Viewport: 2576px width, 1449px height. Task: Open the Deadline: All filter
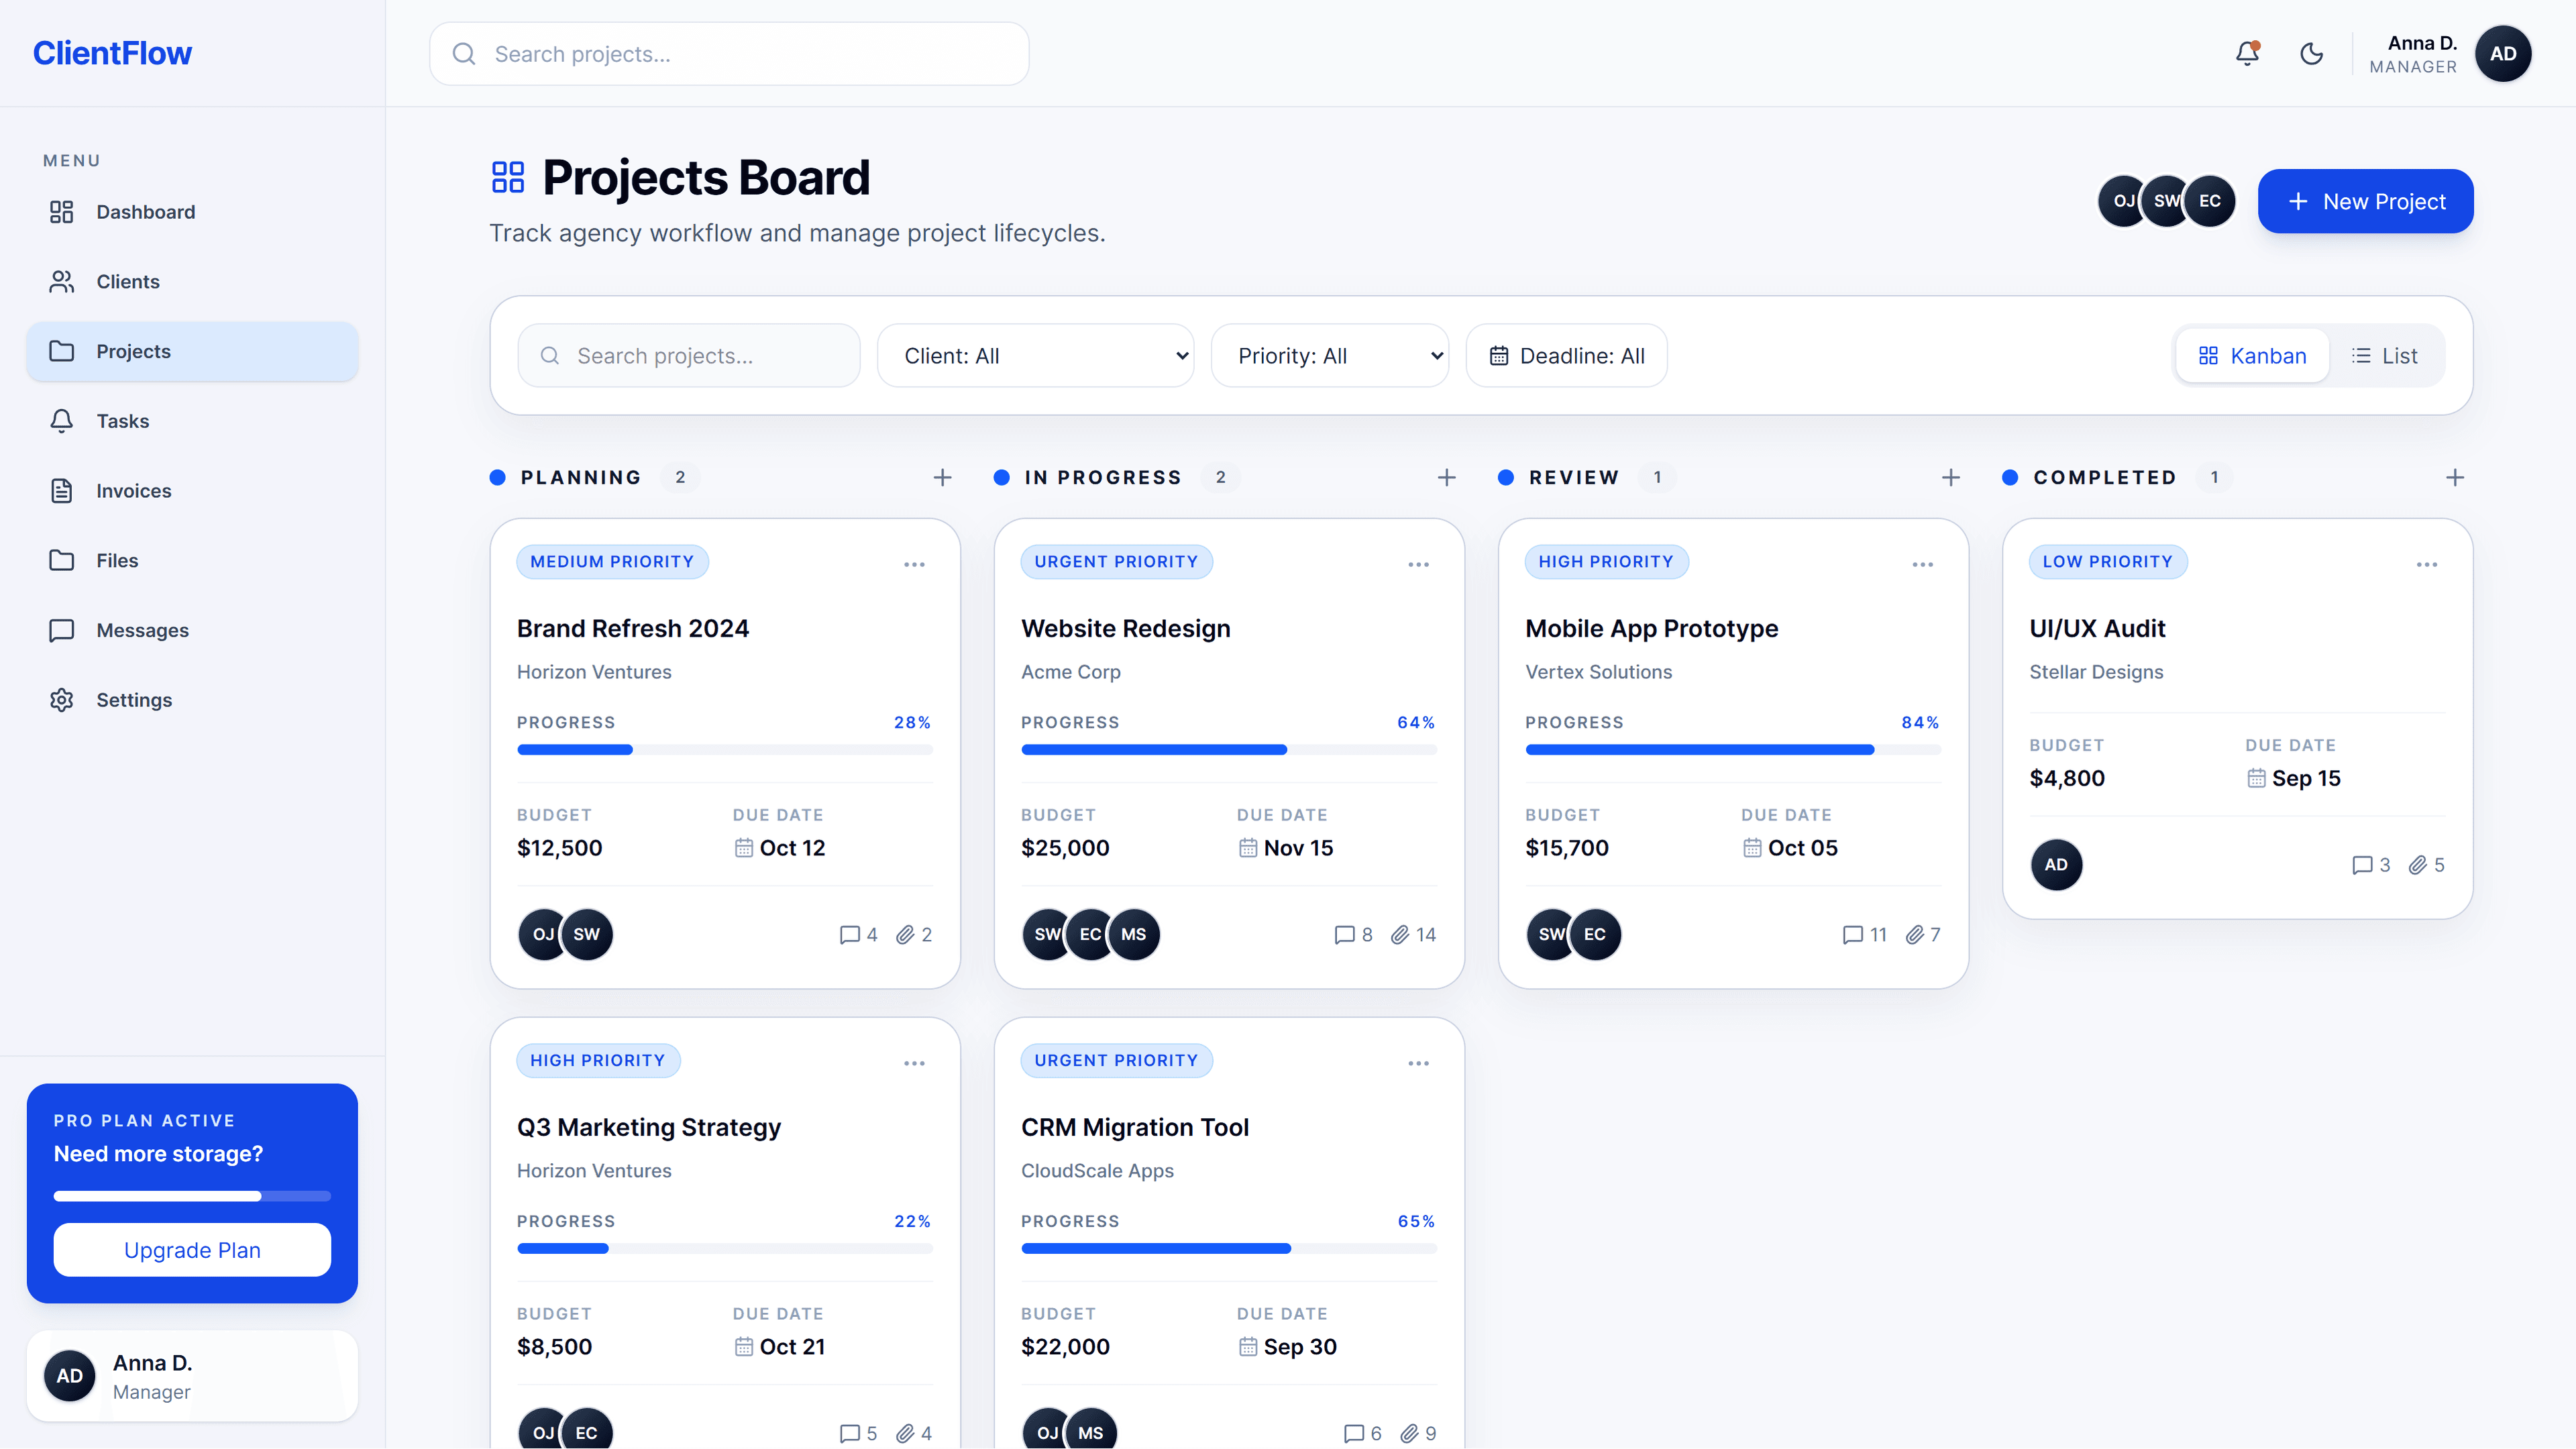coord(1566,356)
